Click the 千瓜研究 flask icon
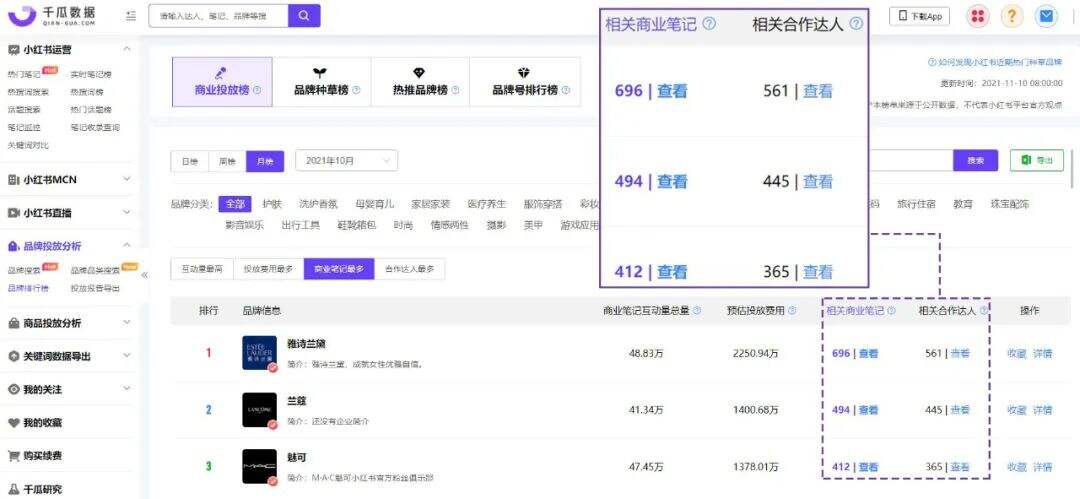1080x499 pixels. (13, 489)
